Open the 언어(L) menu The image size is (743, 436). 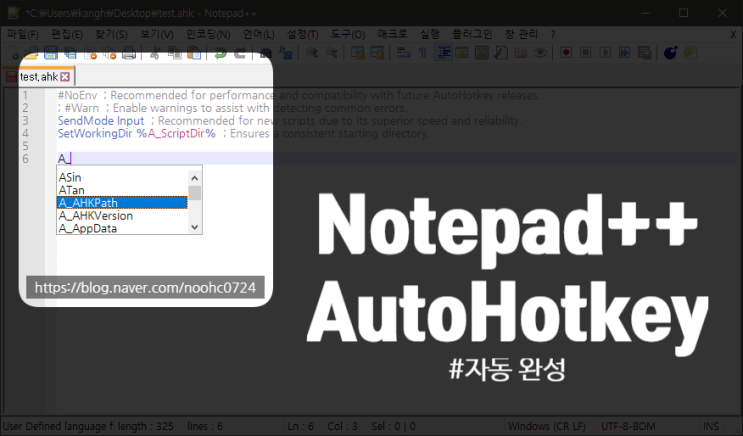click(x=259, y=35)
